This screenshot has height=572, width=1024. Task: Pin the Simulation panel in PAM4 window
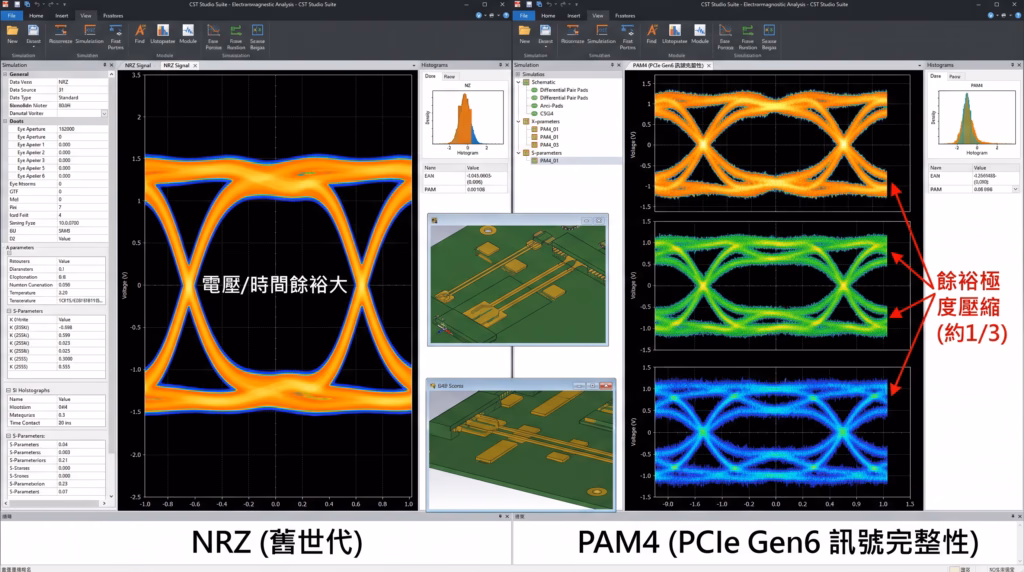[612, 65]
